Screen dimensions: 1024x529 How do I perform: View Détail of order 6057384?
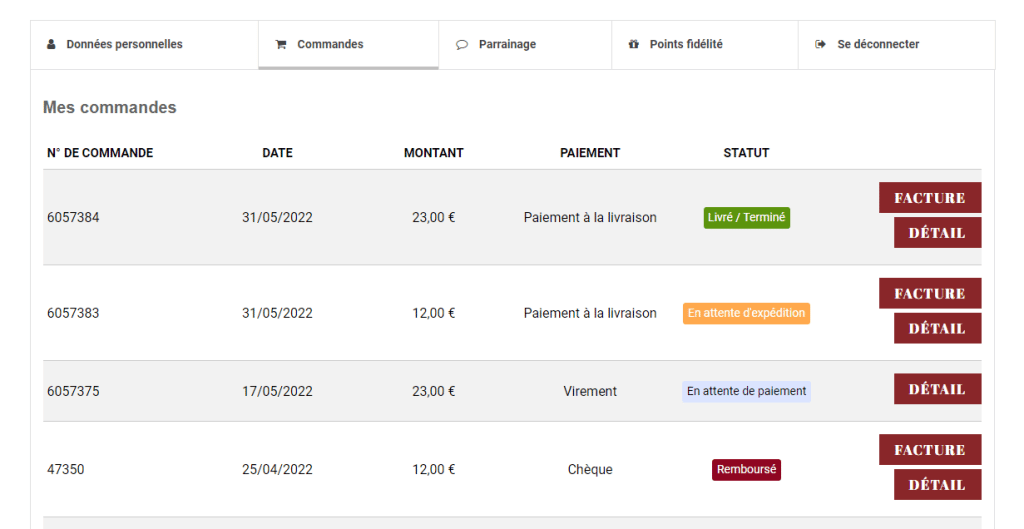tap(937, 232)
